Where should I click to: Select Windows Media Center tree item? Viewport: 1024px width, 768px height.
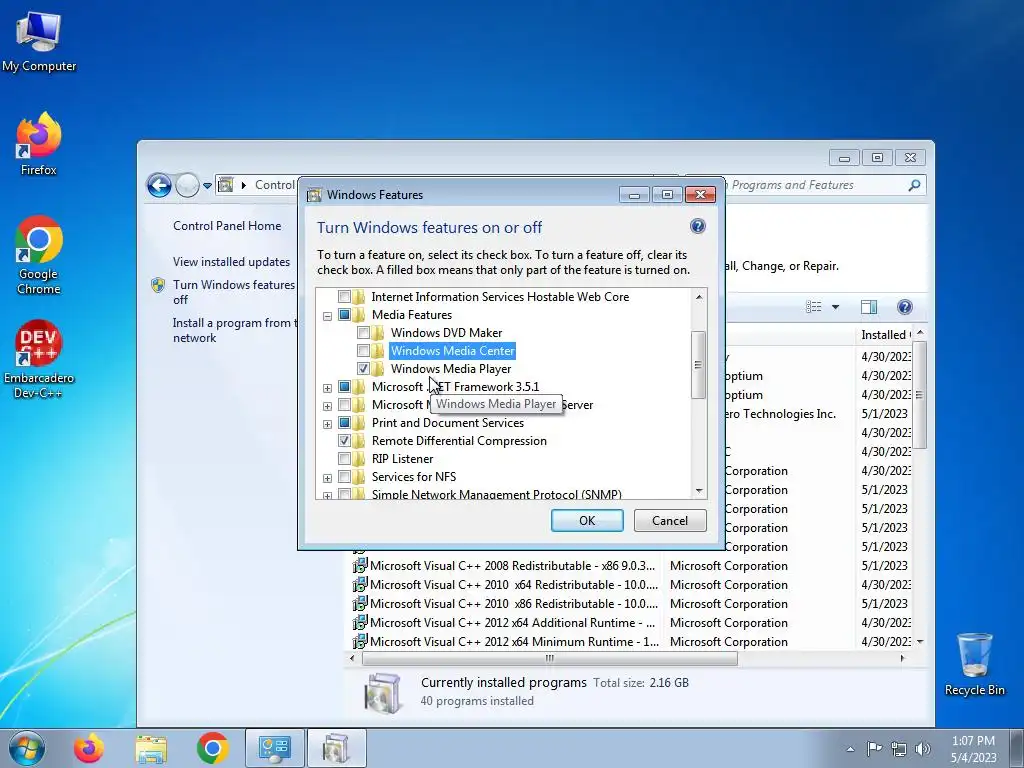pos(453,351)
